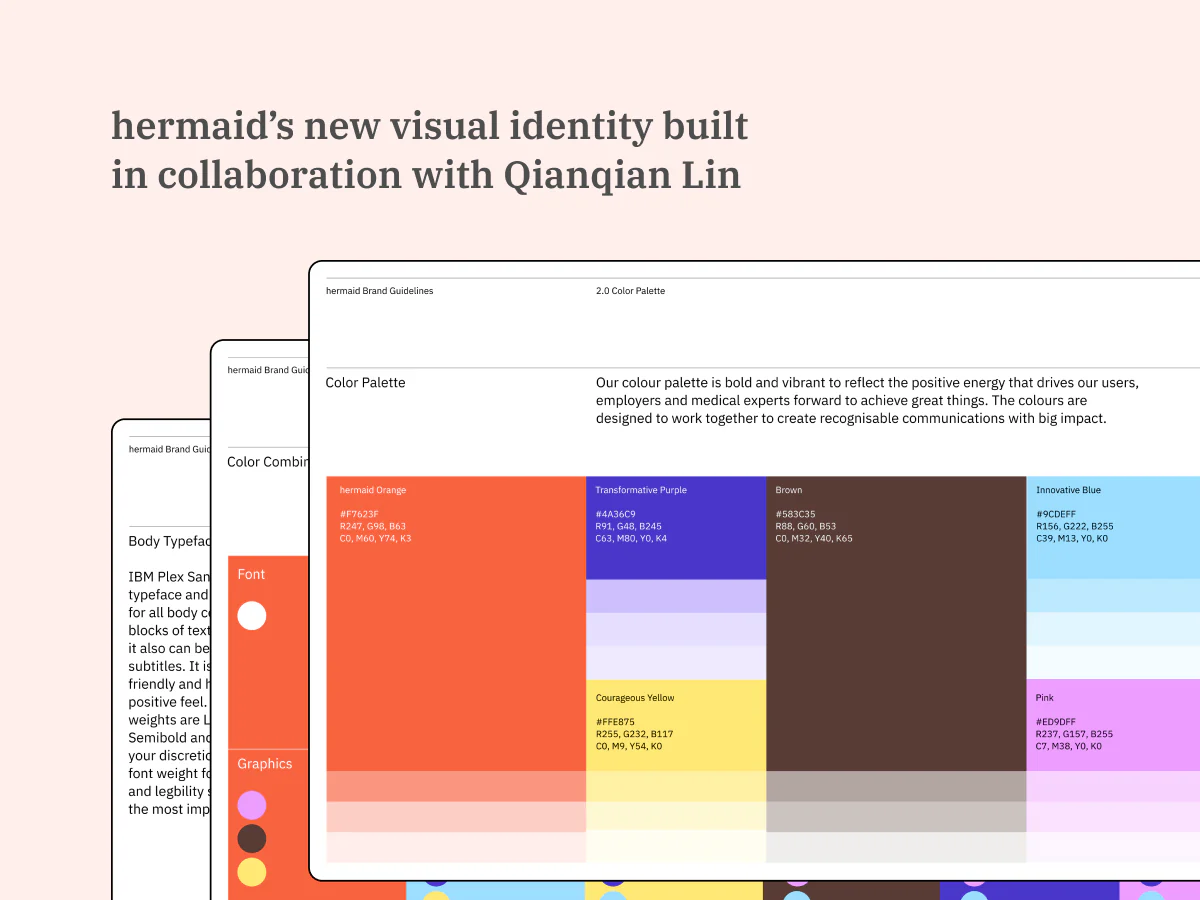
Task: Select the Courageous Yellow swatch
Action: coord(676,725)
